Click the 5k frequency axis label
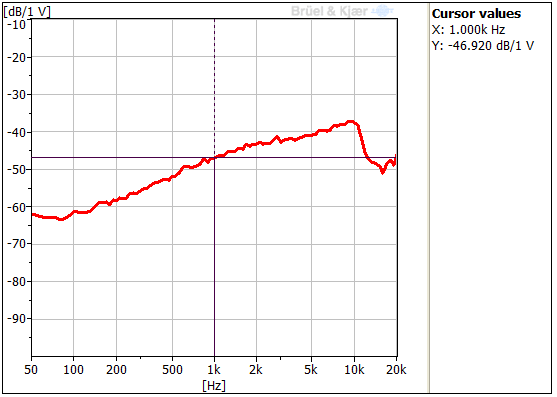 (311, 370)
